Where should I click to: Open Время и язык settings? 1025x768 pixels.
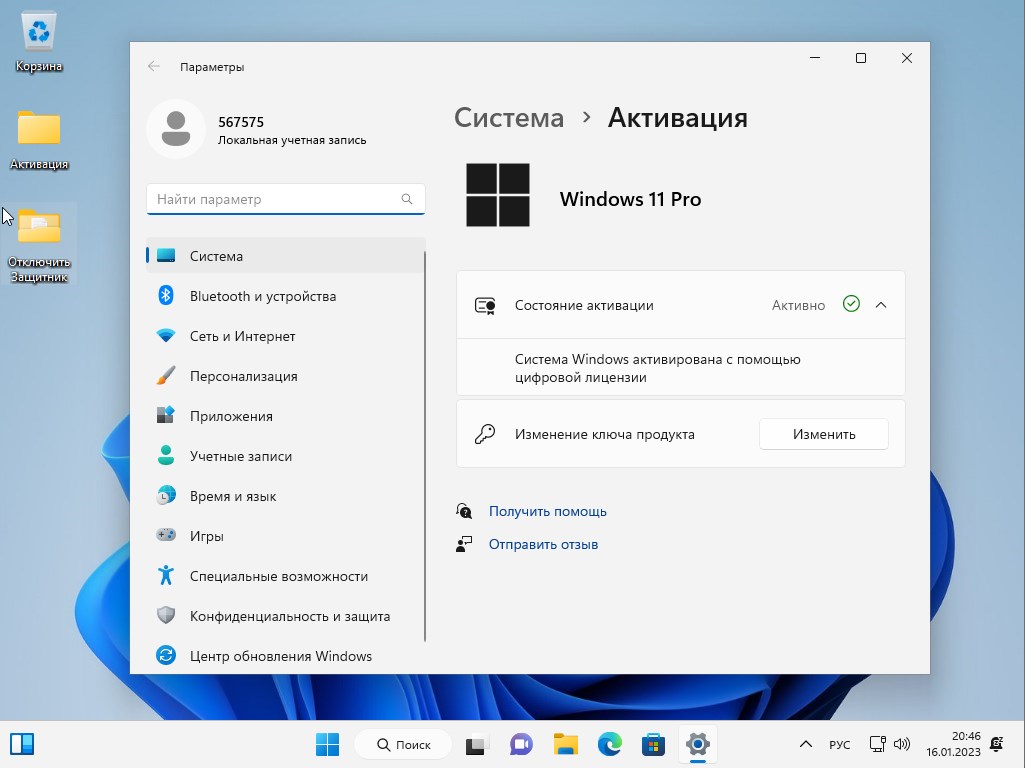click(x=286, y=495)
